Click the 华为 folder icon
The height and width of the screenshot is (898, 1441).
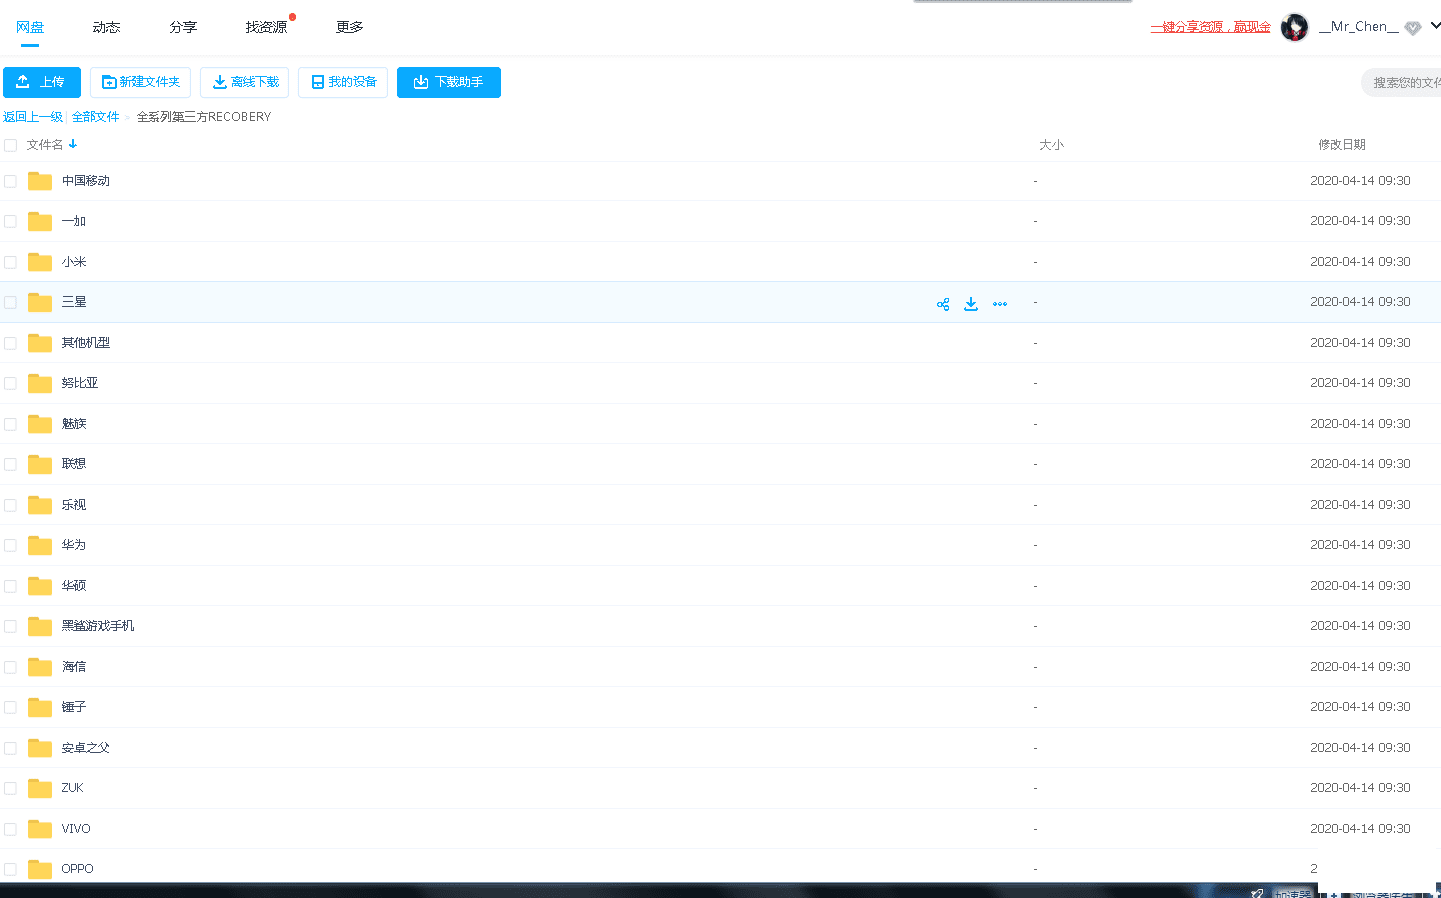point(40,545)
